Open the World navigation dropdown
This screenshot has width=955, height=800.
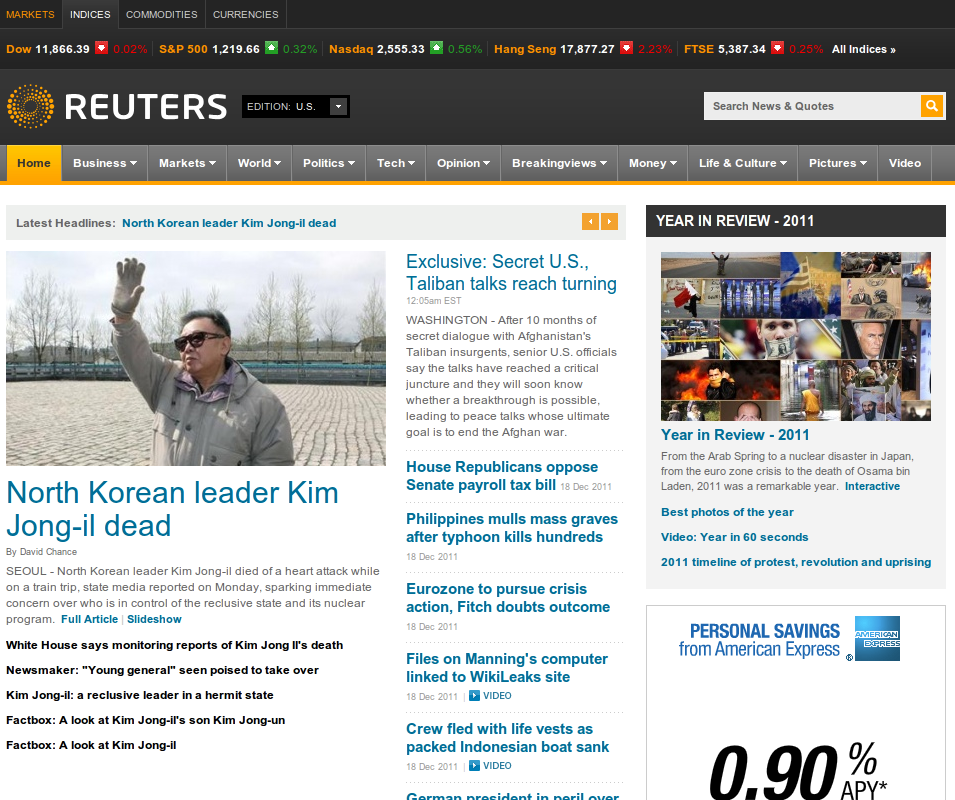pyautogui.click(x=259, y=163)
